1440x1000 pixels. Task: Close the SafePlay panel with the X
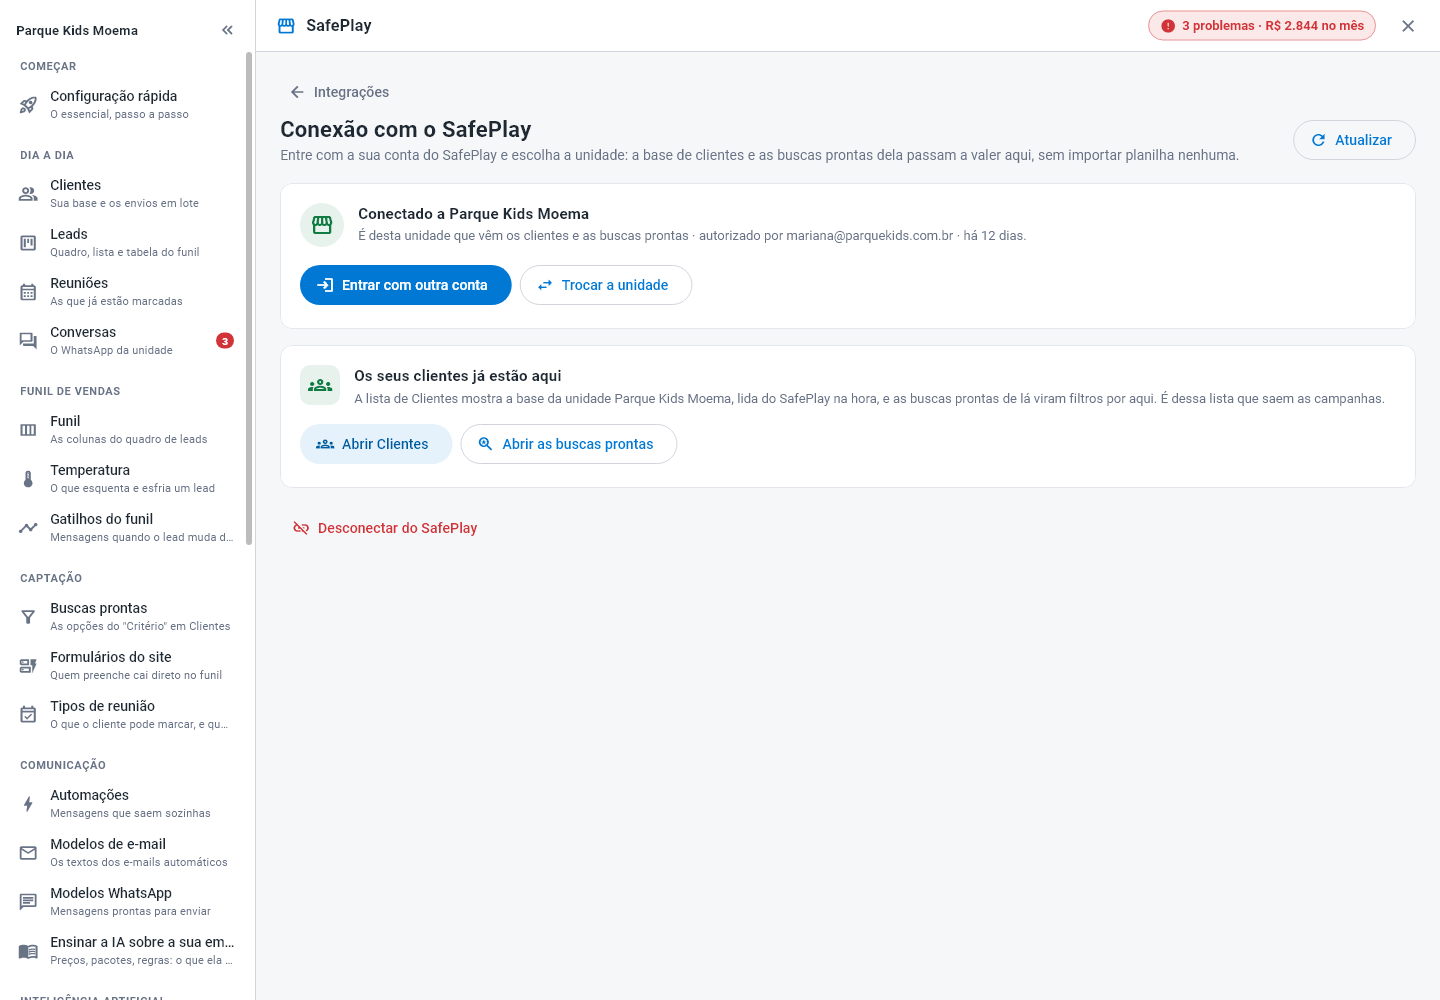point(1408,26)
